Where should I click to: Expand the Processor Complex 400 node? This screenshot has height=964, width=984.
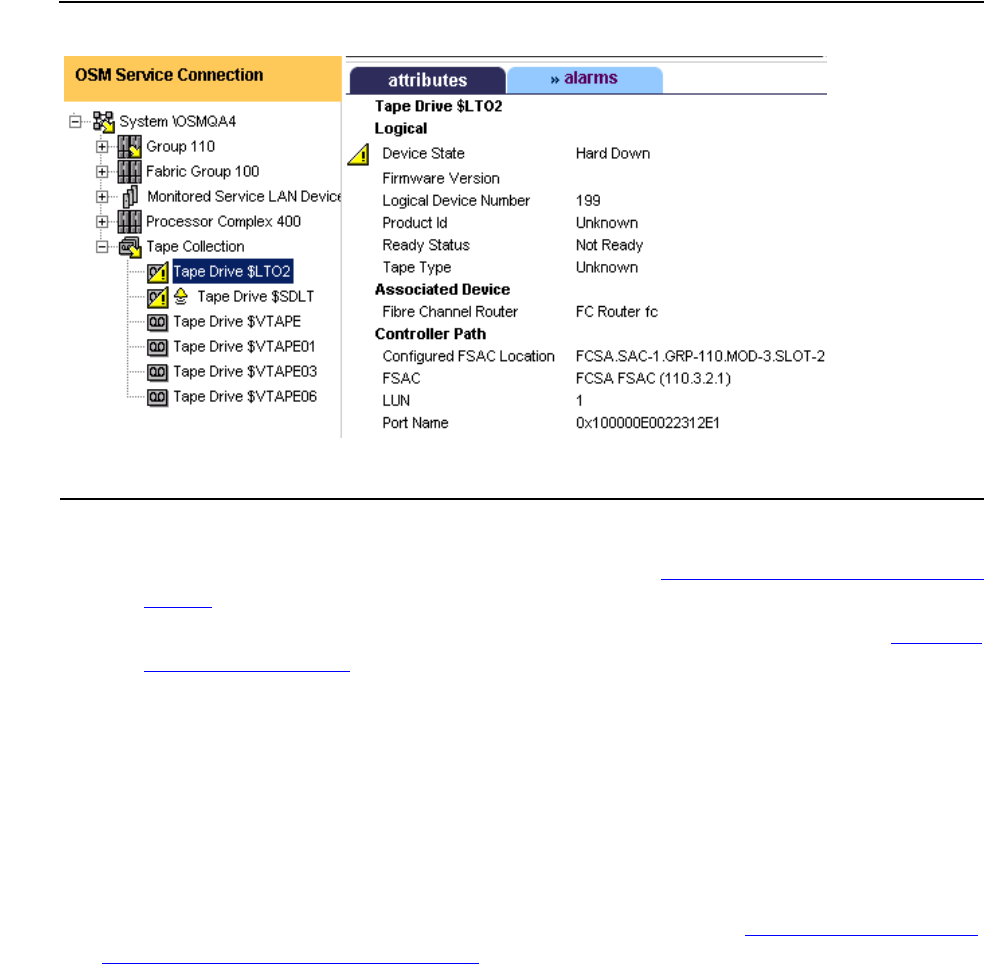pyautogui.click(x=102, y=222)
